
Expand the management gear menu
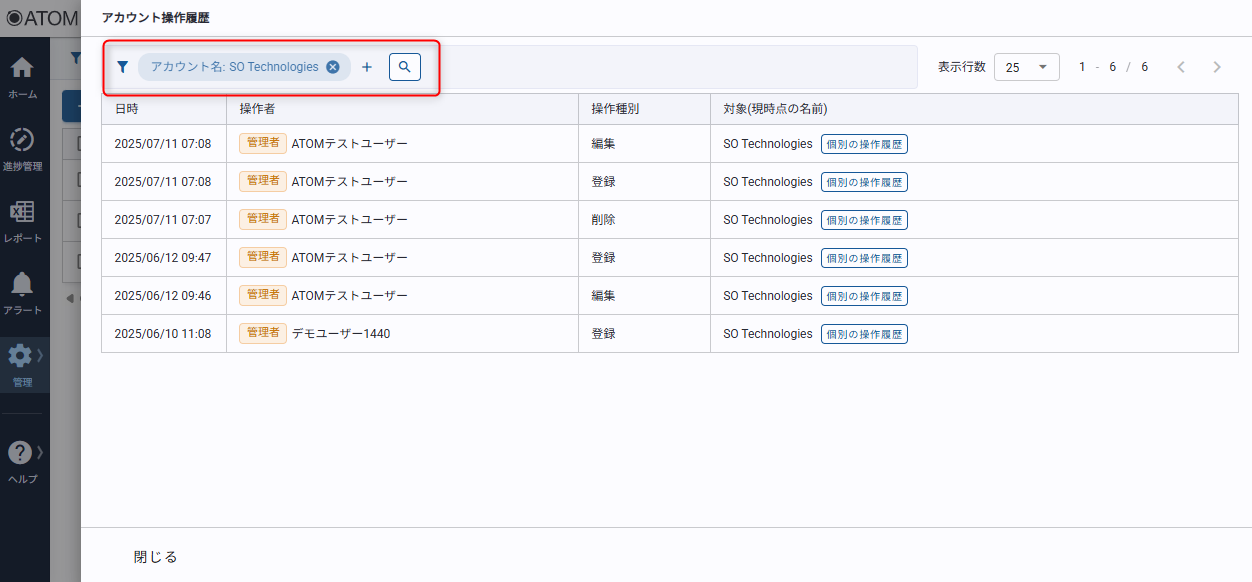pos(22,364)
